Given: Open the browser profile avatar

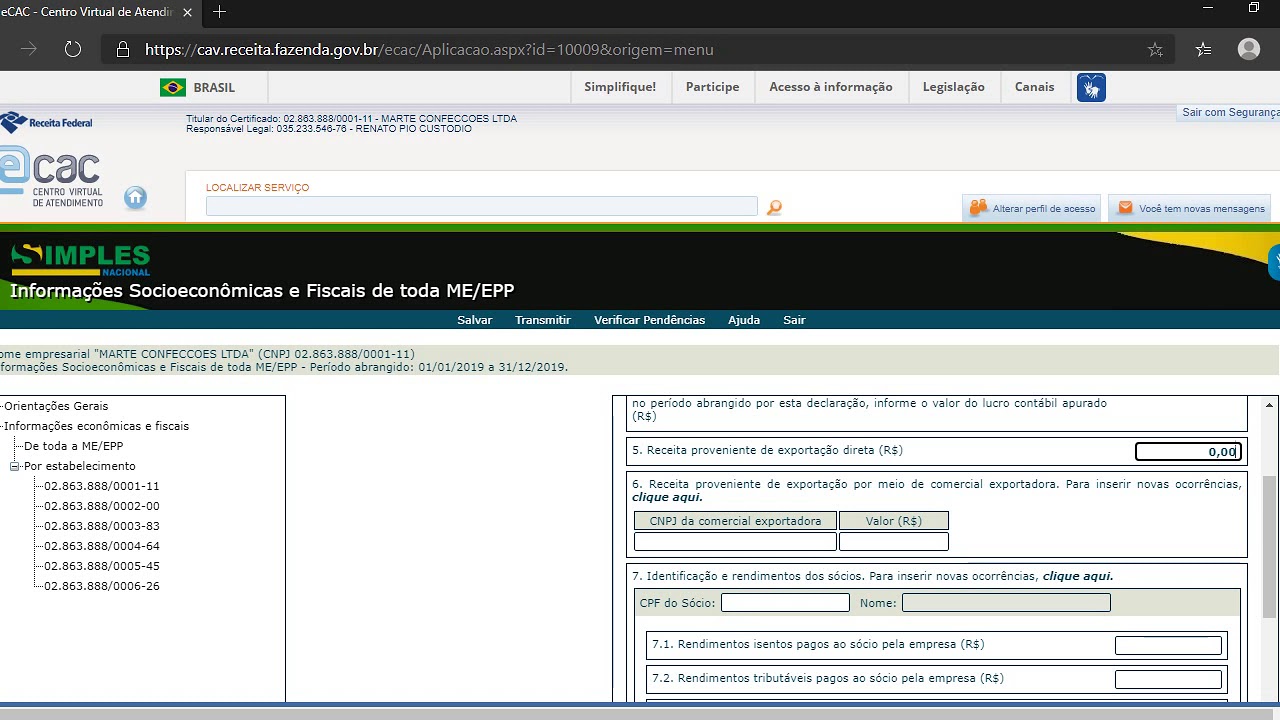Looking at the screenshot, I should click(1248, 49).
